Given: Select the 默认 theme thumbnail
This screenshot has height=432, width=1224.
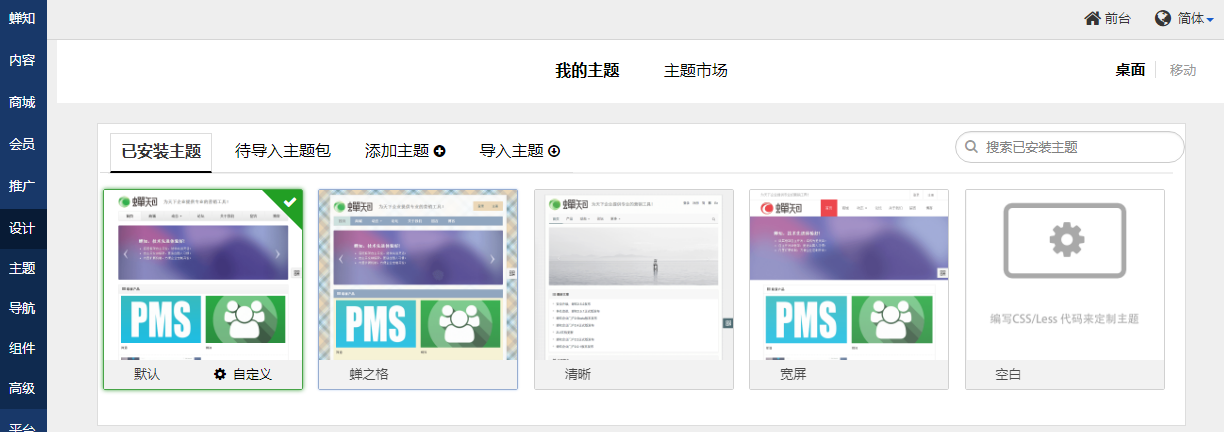Looking at the screenshot, I should tap(203, 275).
